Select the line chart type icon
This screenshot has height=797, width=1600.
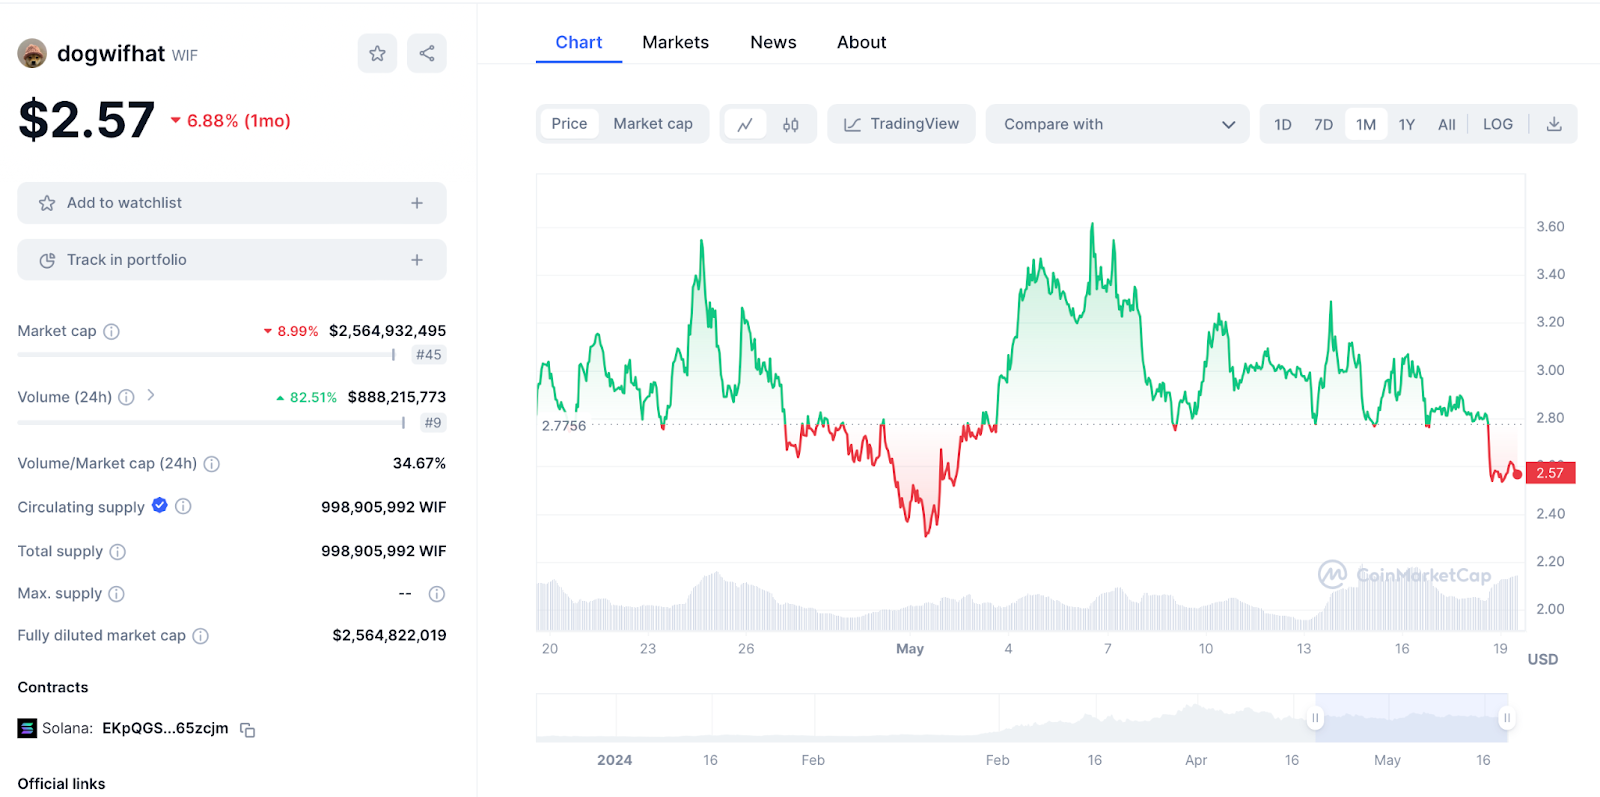pyautogui.click(x=745, y=124)
